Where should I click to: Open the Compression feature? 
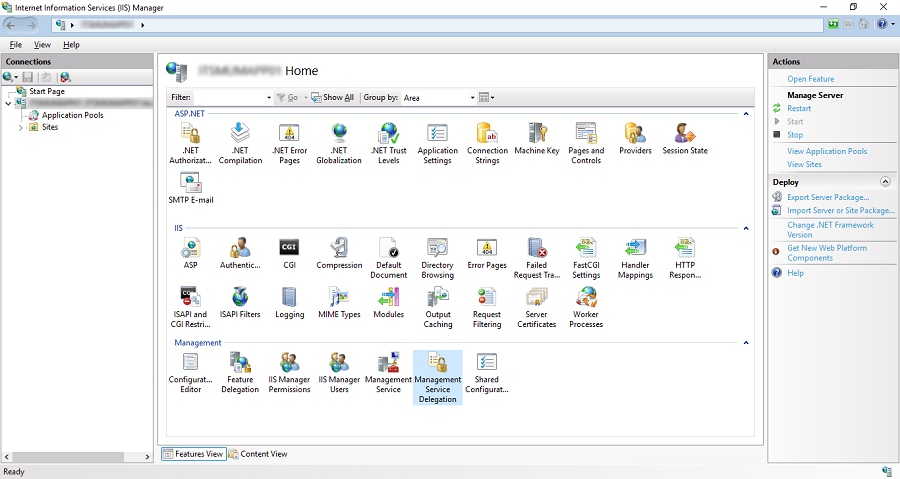tap(339, 253)
